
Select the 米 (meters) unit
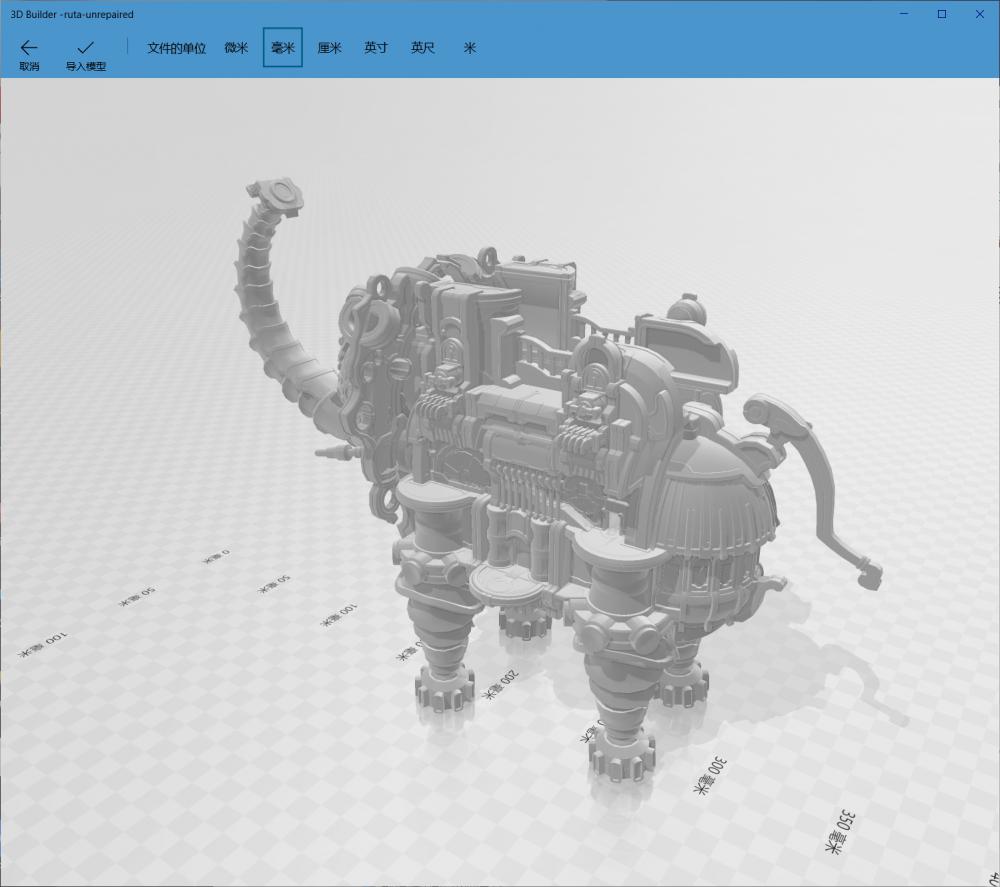(x=470, y=47)
